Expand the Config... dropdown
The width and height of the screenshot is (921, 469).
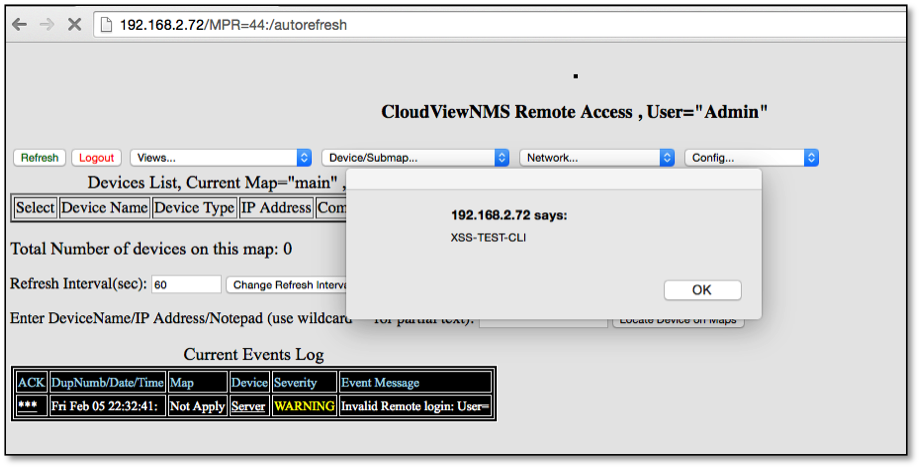(751, 158)
